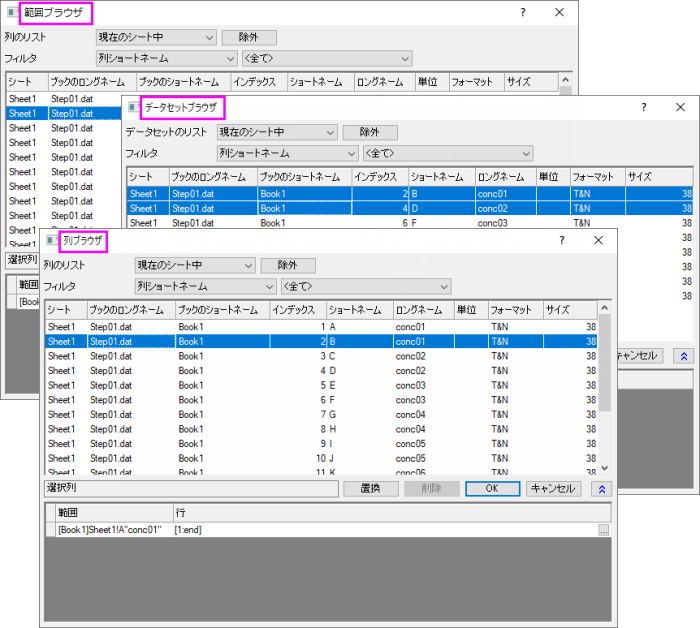Screen dimensions: 700x628
Task: Click 範囲ブラウザ window title icon
Action: (x=13, y=12)
